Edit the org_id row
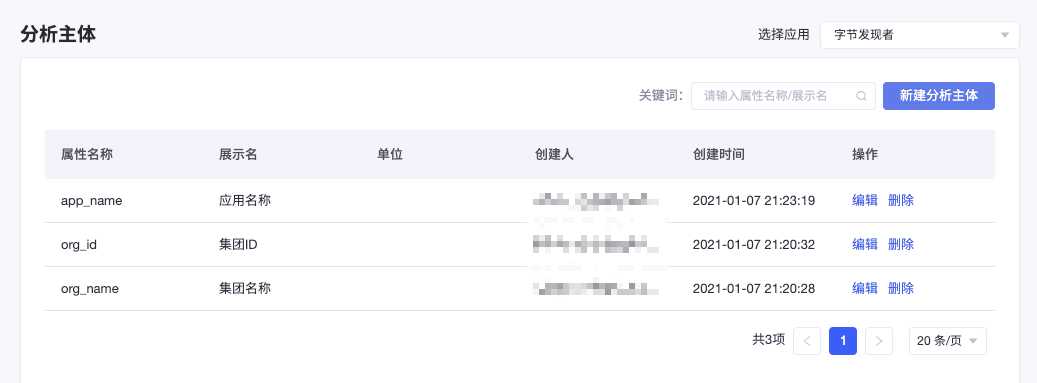1037x383 pixels. (864, 245)
